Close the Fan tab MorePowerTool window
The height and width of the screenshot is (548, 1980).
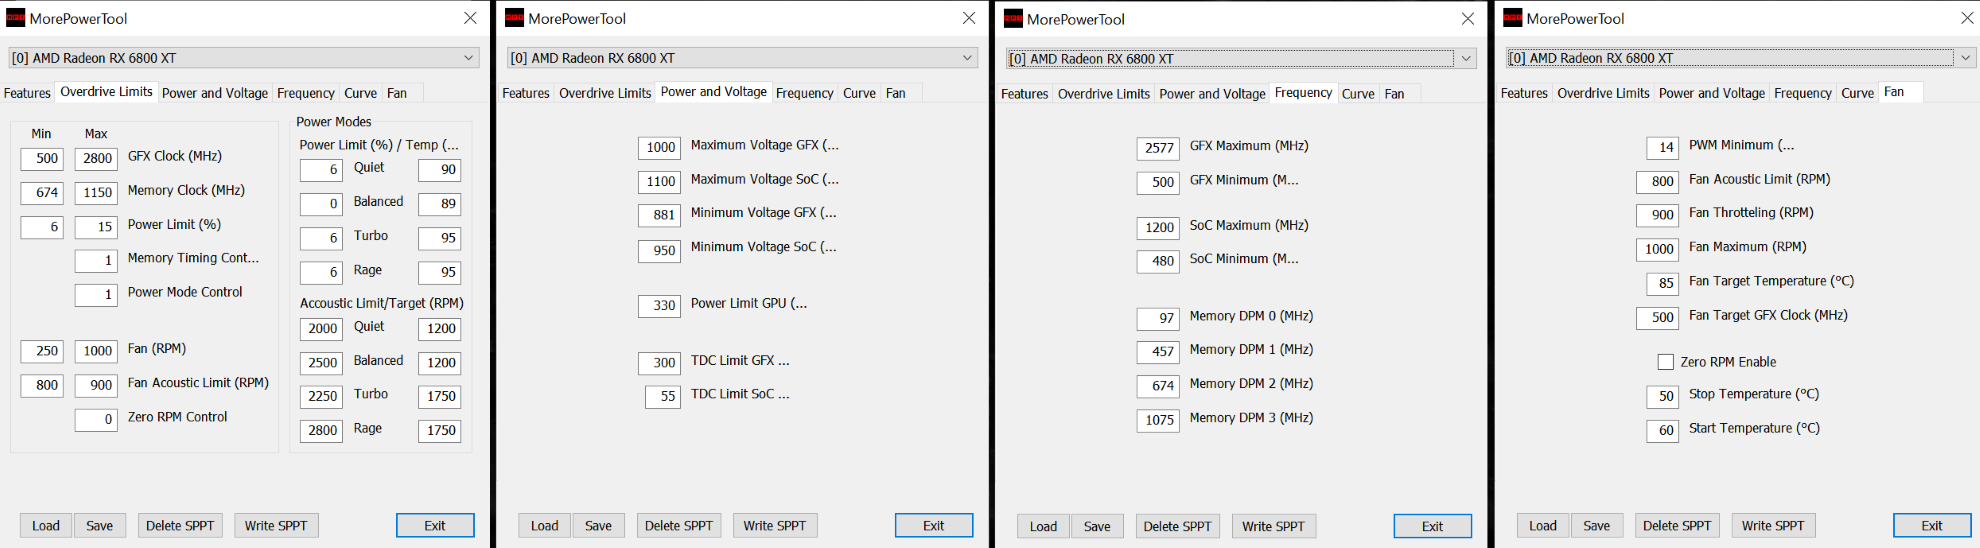[x=1966, y=18]
